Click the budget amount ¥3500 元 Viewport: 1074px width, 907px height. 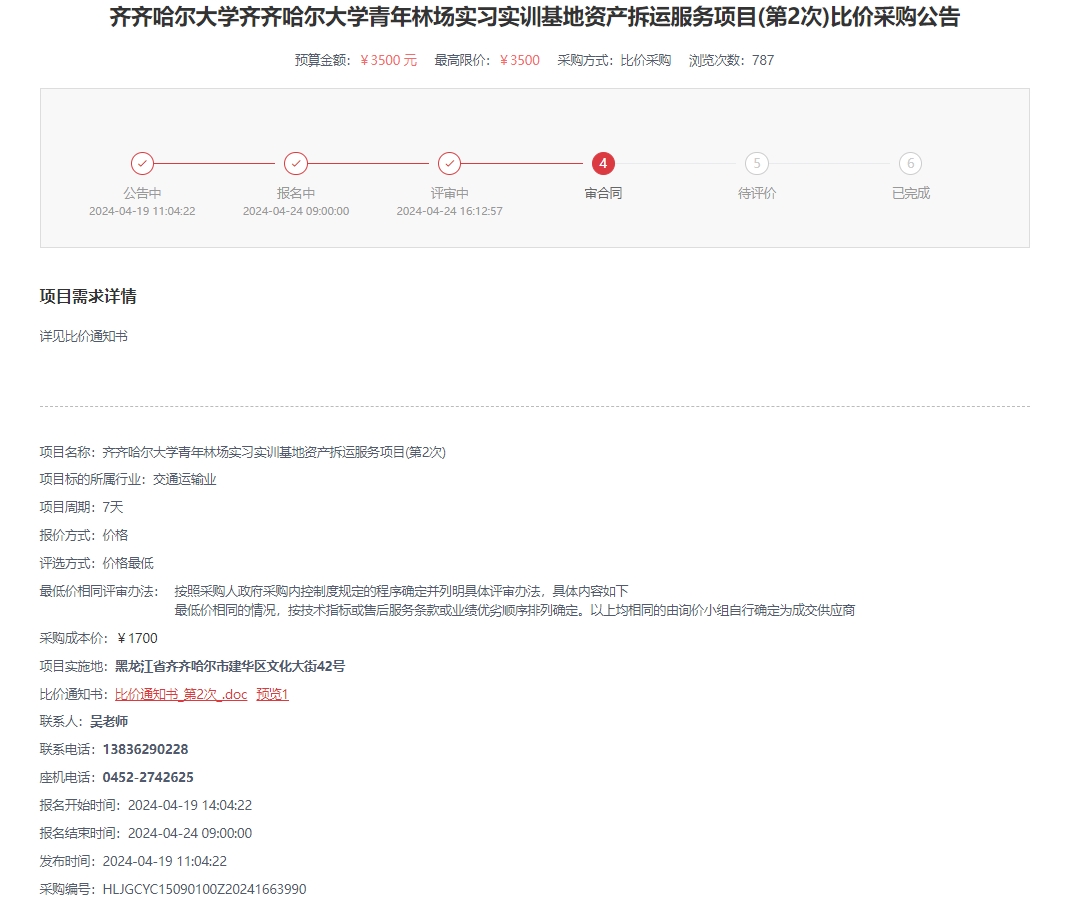click(388, 60)
